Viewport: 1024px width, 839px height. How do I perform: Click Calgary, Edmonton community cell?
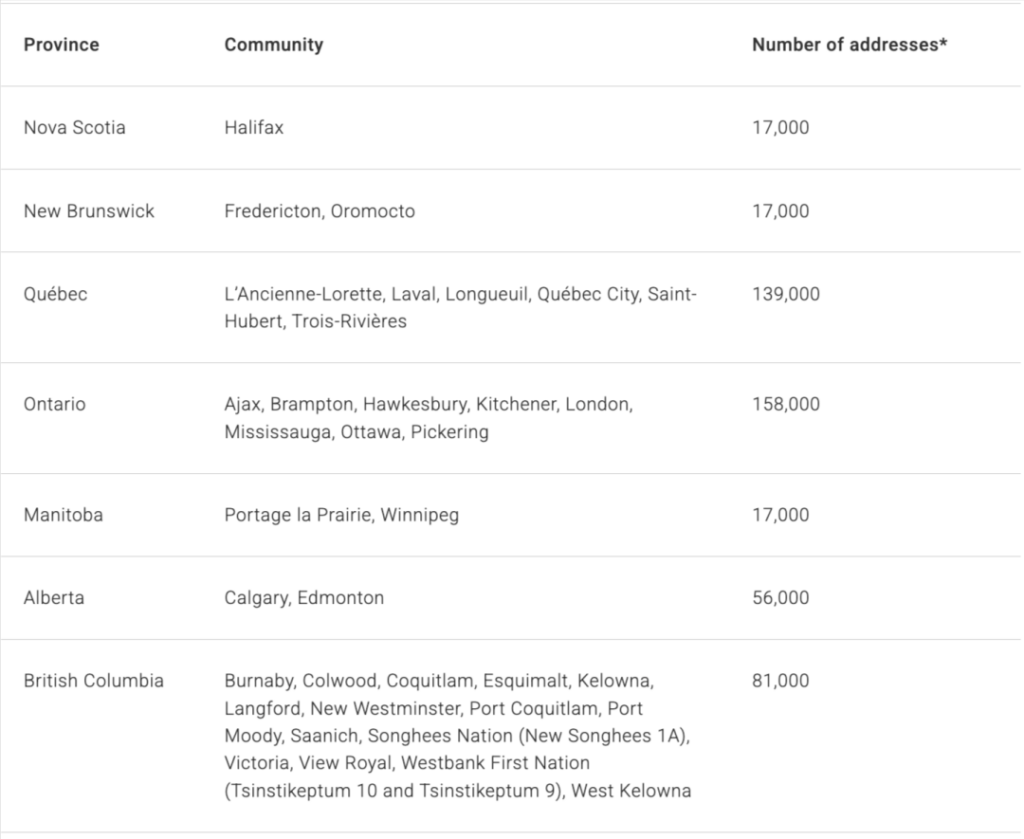pyautogui.click(x=304, y=598)
